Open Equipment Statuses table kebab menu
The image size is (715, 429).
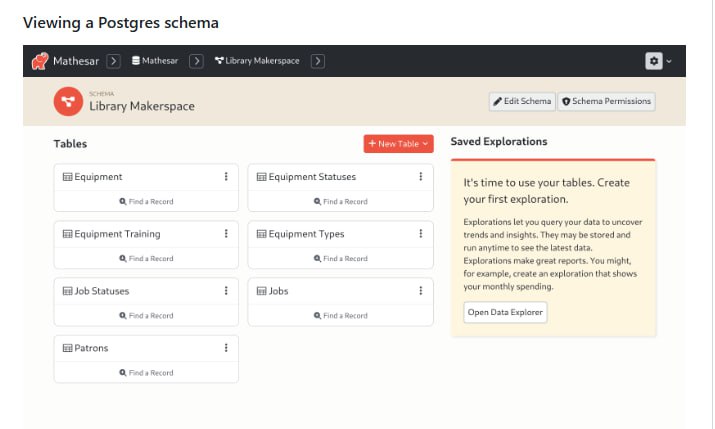420,177
